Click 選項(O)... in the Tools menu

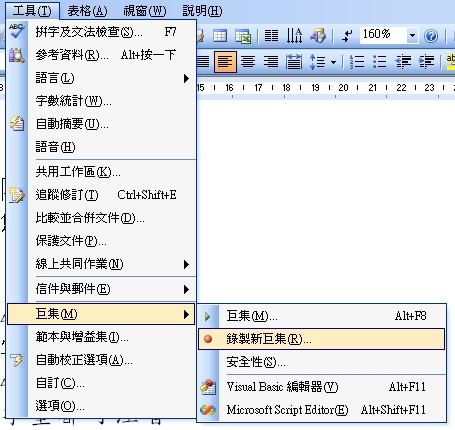101,406
